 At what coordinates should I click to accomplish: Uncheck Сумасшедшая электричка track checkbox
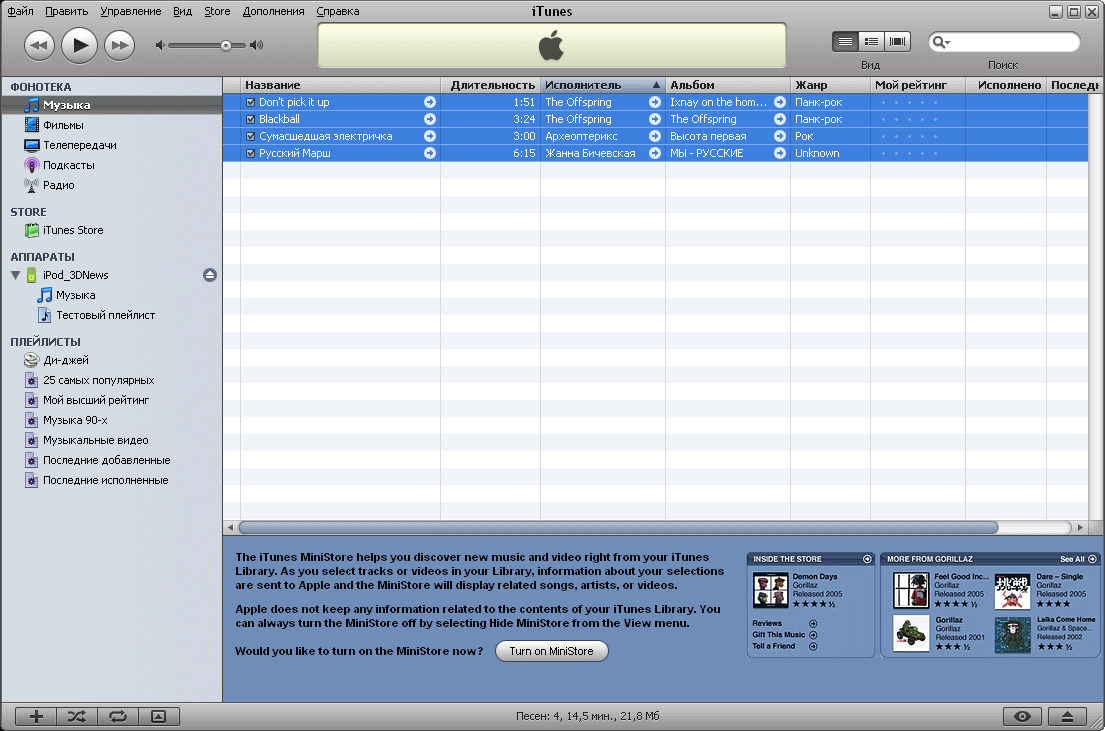pyautogui.click(x=250, y=136)
